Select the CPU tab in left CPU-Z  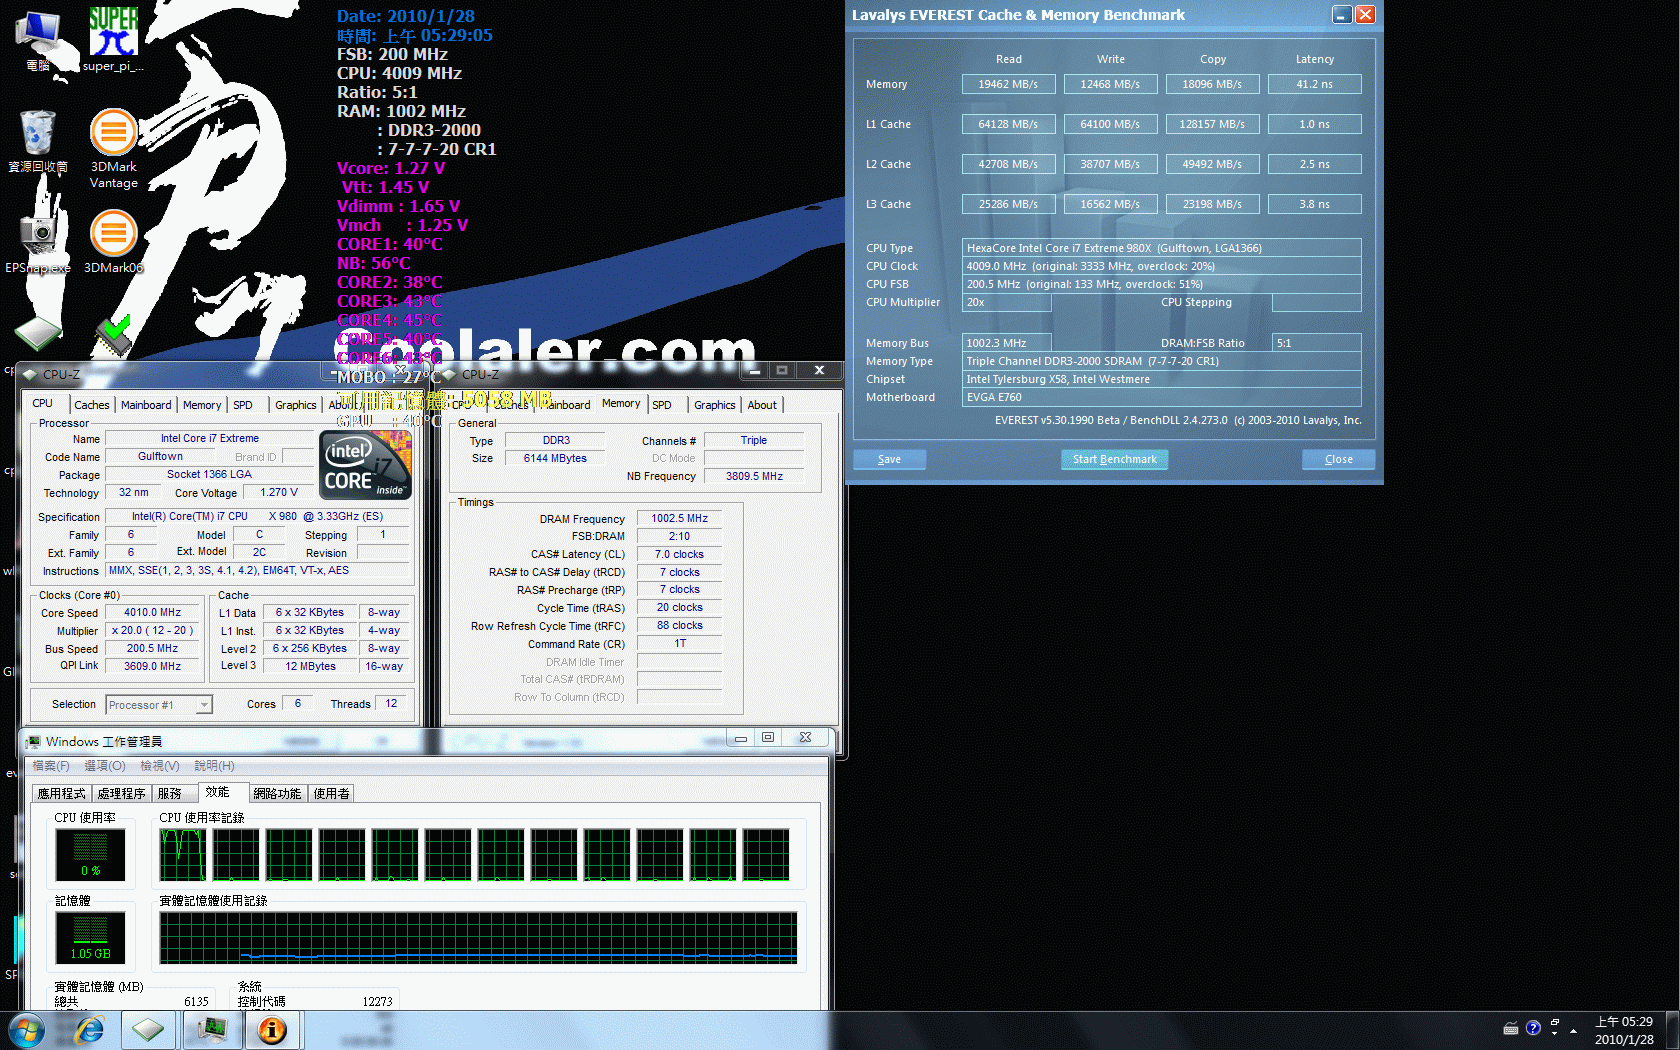(43, 403)
